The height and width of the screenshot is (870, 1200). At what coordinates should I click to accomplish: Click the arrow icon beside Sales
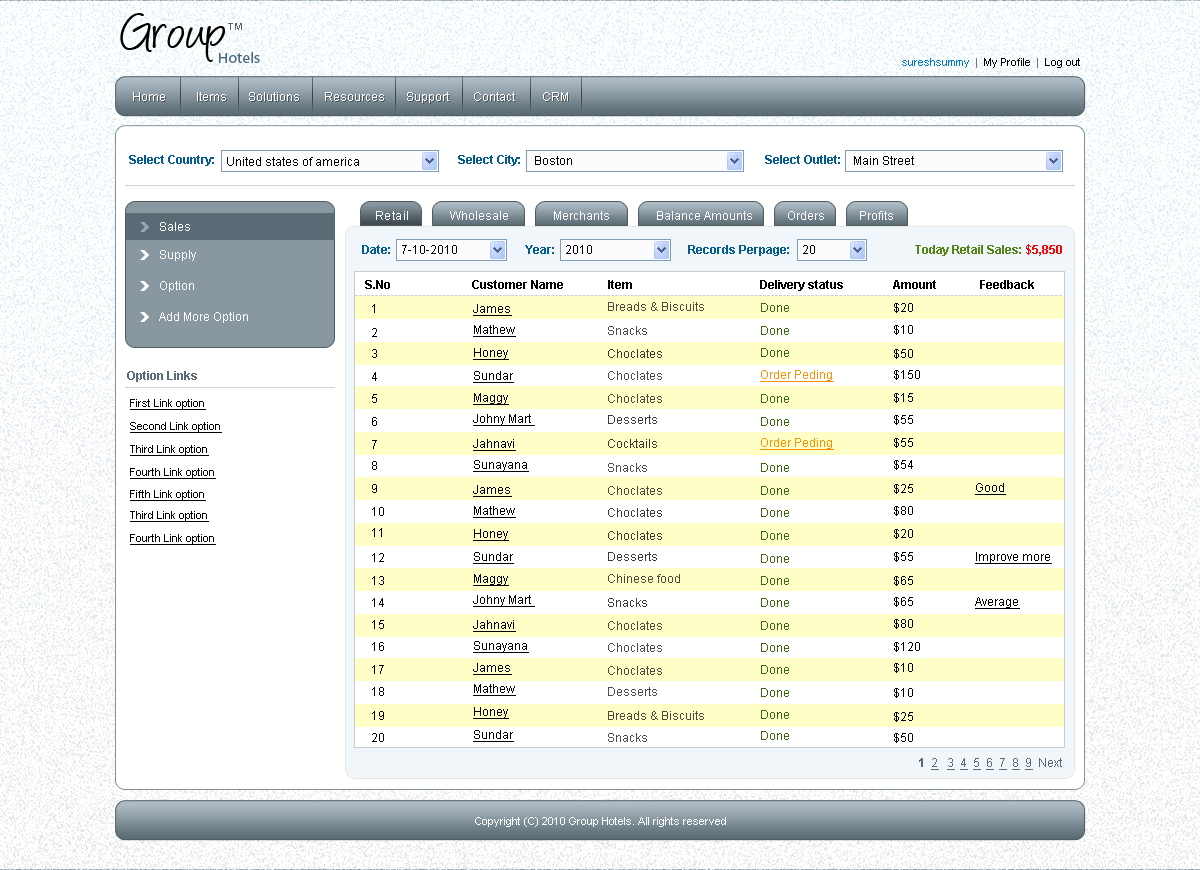[145, 227]
